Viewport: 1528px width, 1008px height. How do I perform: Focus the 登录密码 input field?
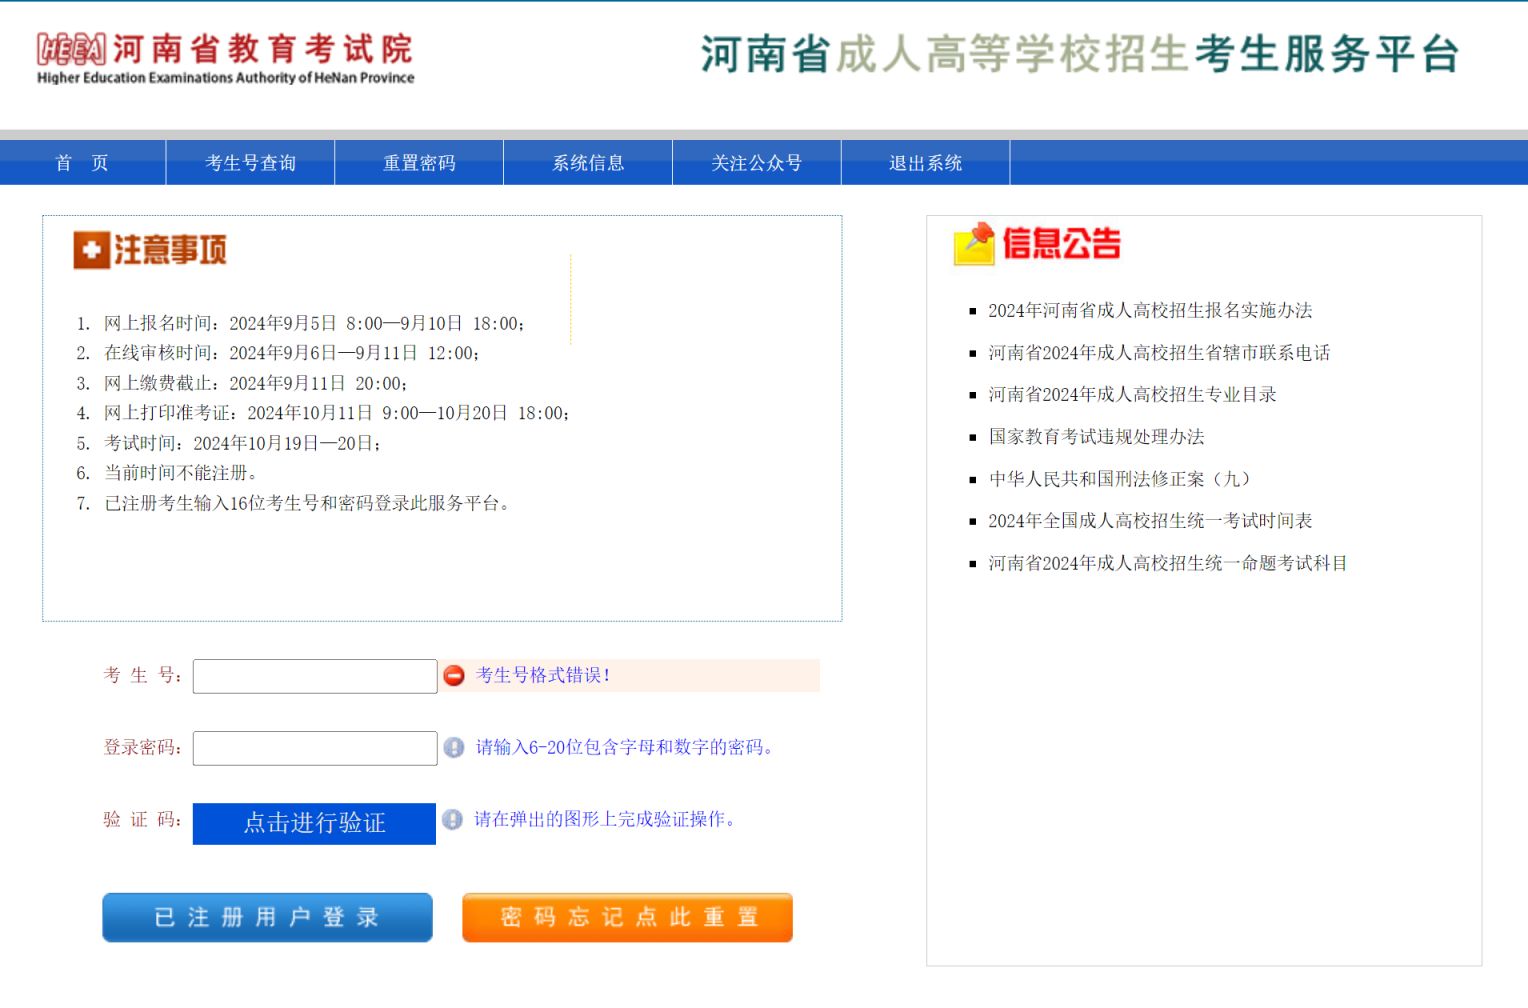[x=315, y=748]
